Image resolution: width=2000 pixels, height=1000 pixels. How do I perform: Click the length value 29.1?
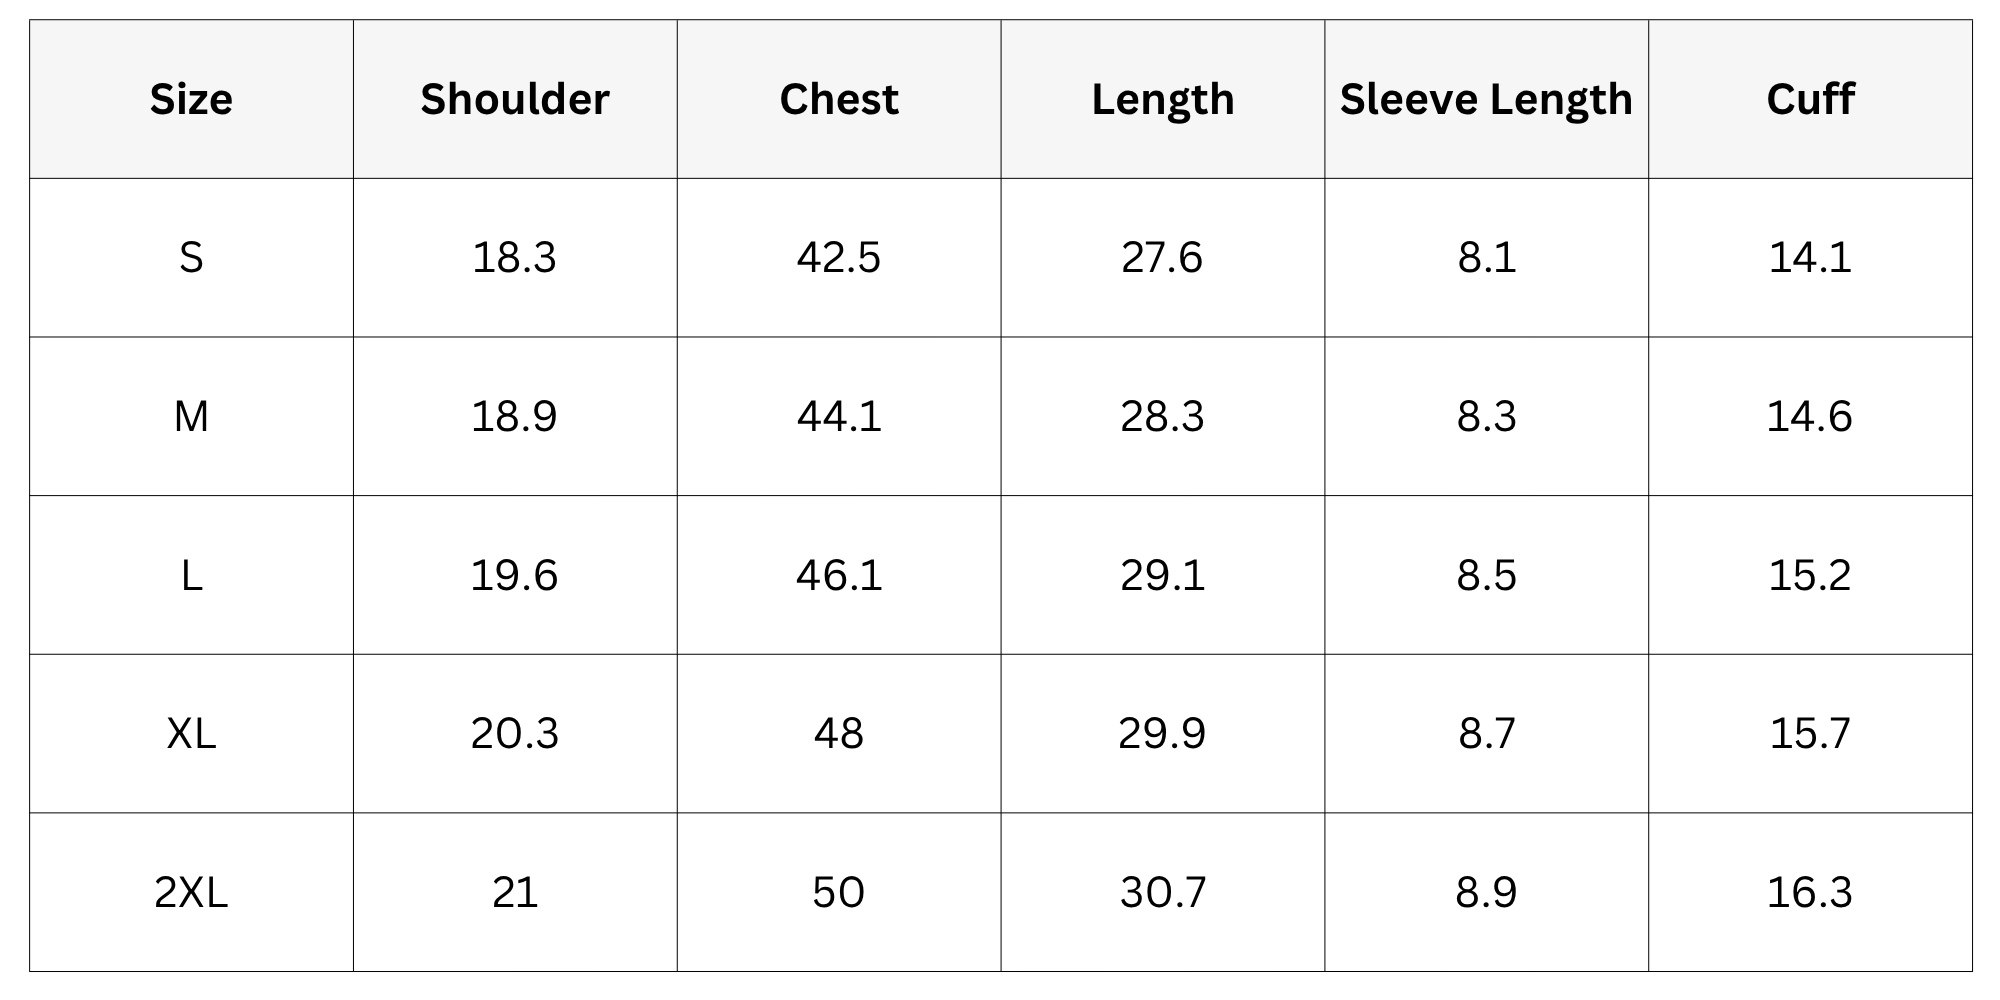(x=1163, y=575)
